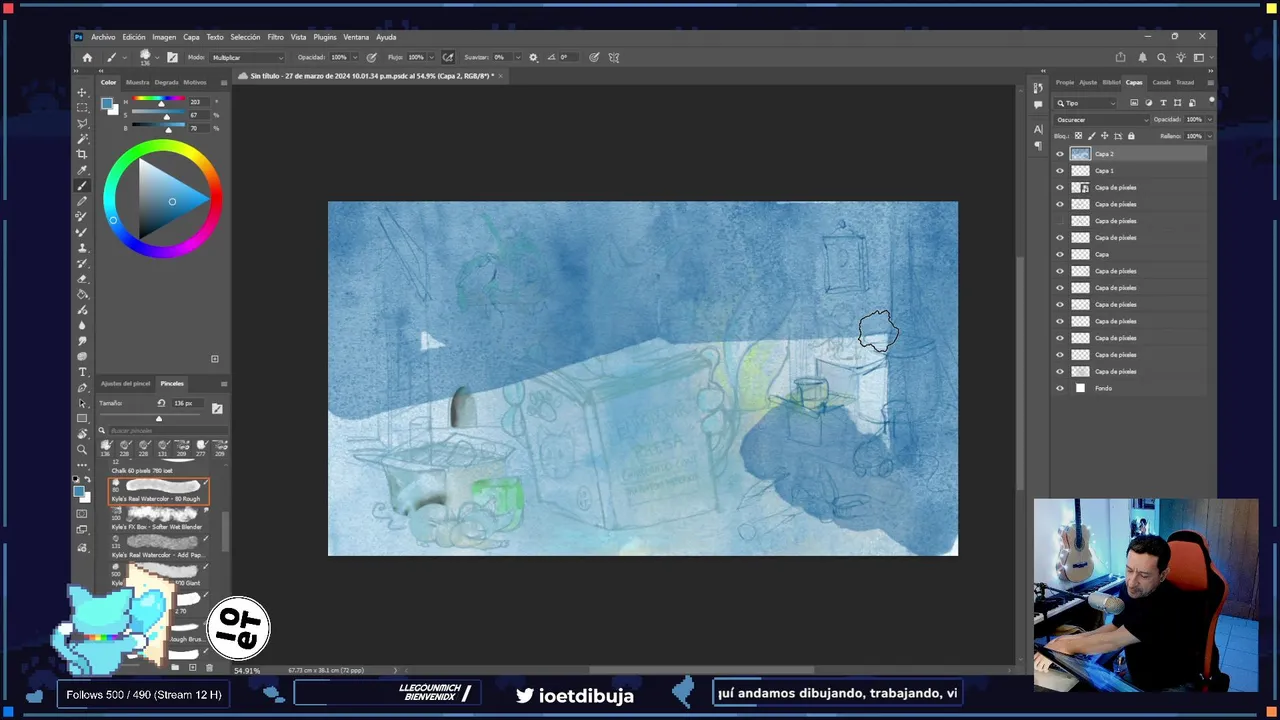Select Kyle's Real Watercolor Add Pap brush
The image size is (1280, 720).
[159, 547]
